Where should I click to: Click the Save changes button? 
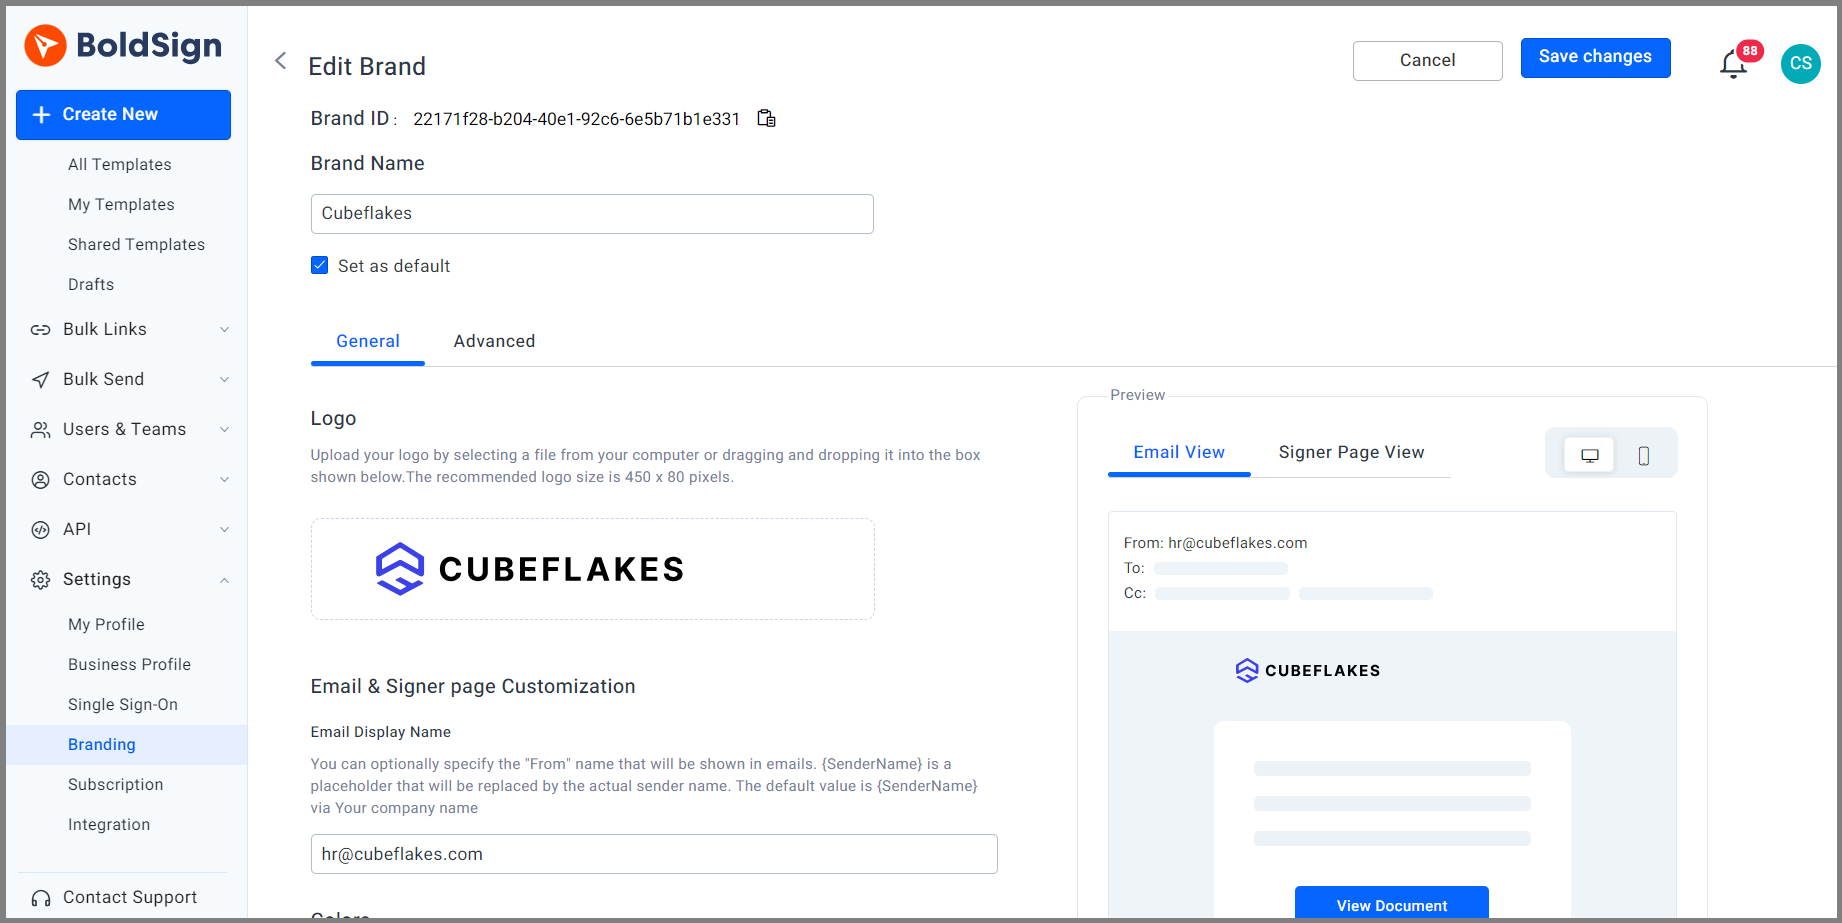pos(1595,58)
